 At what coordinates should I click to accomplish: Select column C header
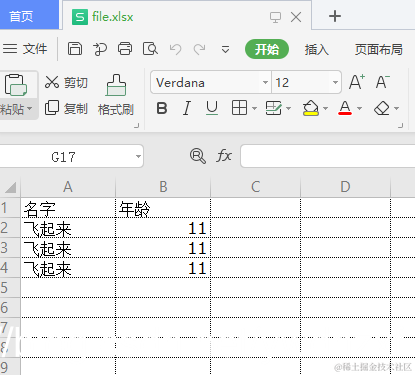[256, 187]
